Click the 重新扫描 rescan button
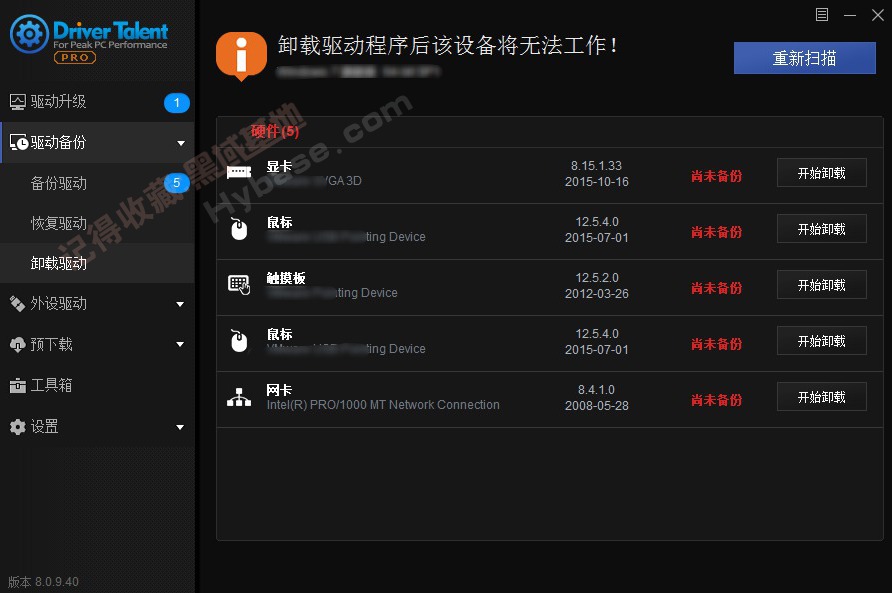Image resolution: width=892 pixels, height=593 pixels. (804, 58)
